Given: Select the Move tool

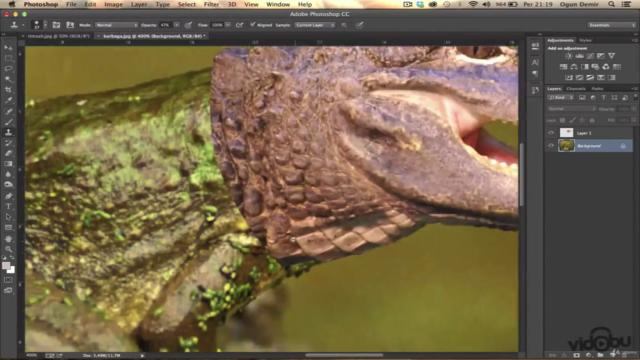Looking at the screenshot, I should (x=8, y=48).
